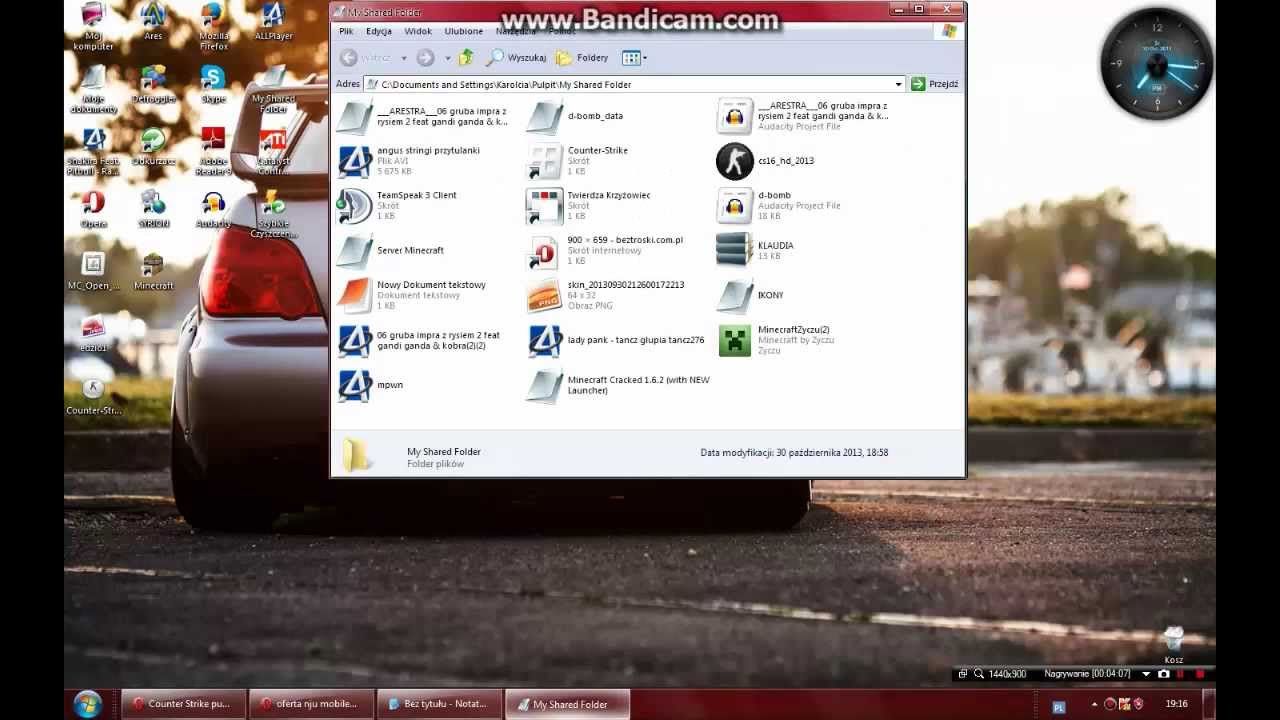Click Bandicam 1440x900 resolution magnifier

pos(979,674)
